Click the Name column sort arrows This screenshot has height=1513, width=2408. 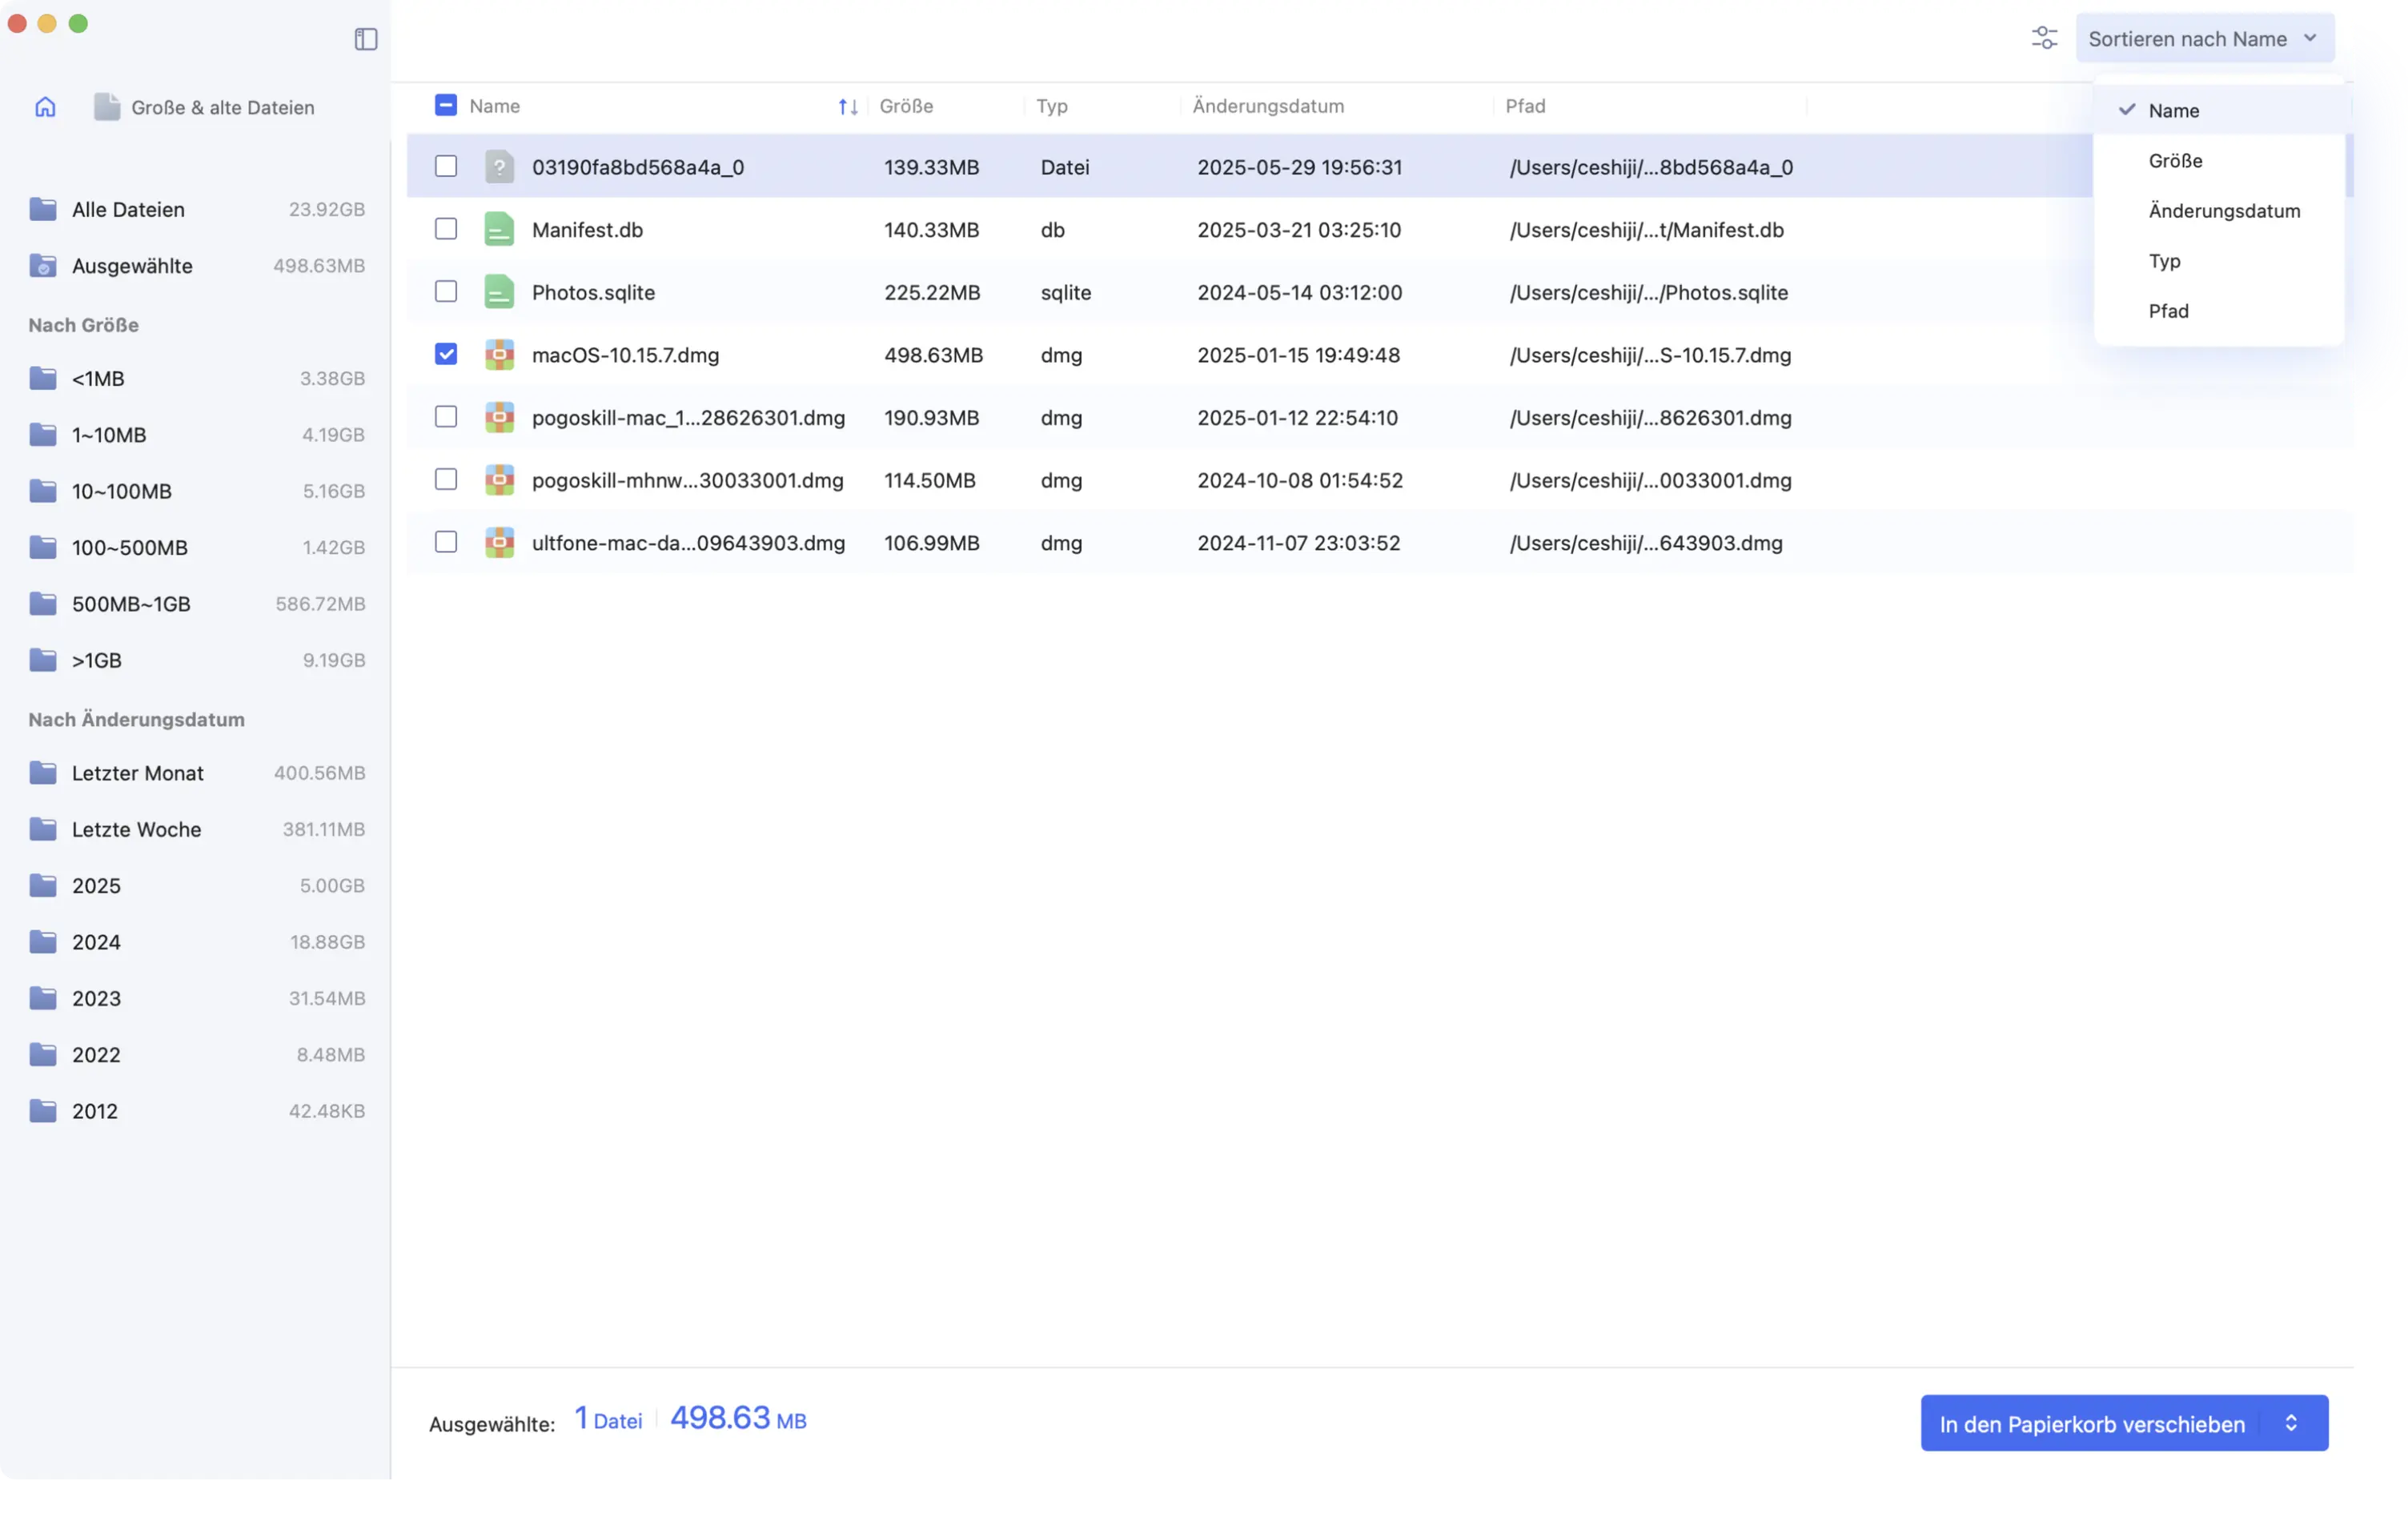(x=848, y=107)
